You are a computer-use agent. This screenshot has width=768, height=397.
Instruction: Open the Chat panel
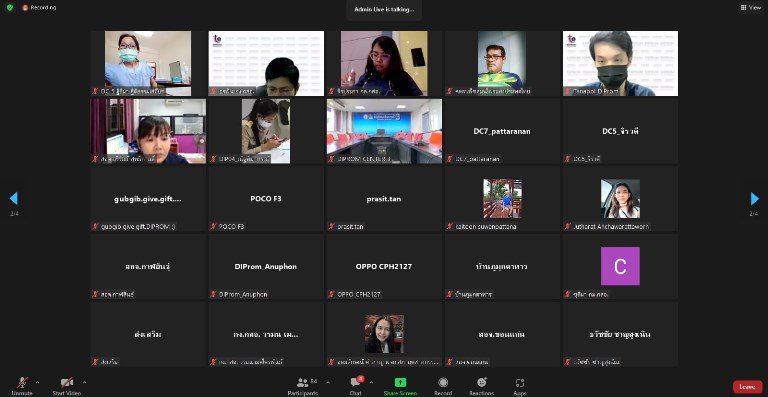[x=356, y=382]
